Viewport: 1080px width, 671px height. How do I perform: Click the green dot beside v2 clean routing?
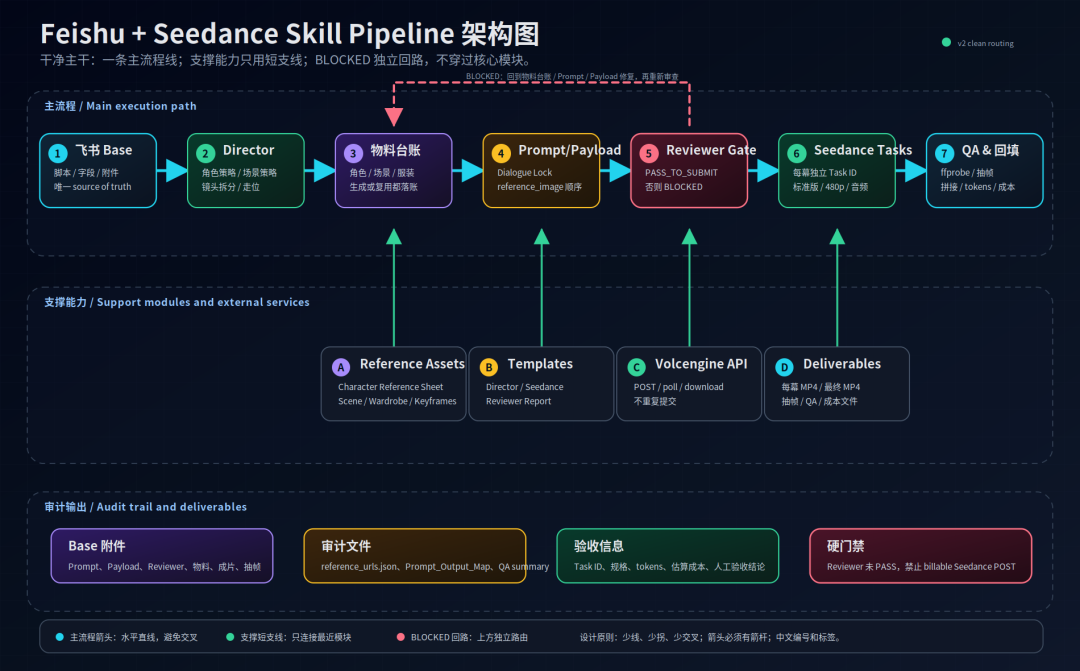tap(946, 43)
